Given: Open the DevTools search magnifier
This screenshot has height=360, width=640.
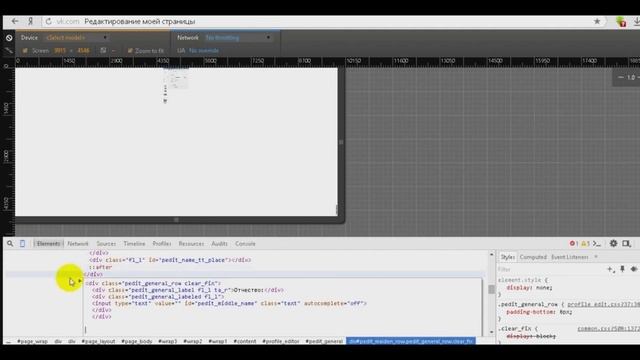Looking at the screenshot, I should coord(10,244).
